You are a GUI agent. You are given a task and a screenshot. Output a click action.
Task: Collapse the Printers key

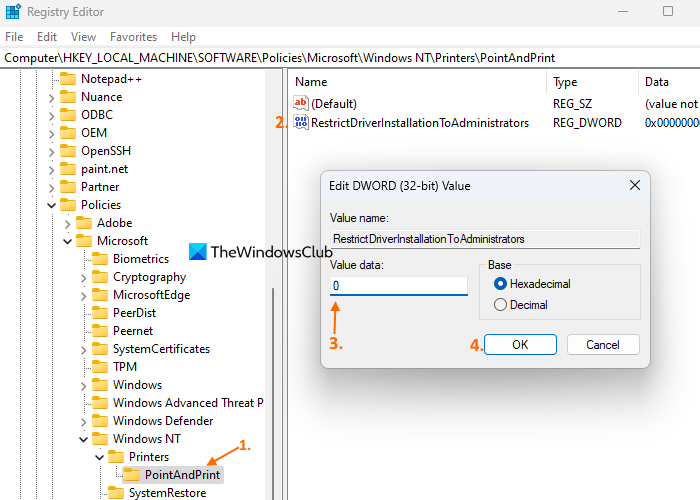100,457
